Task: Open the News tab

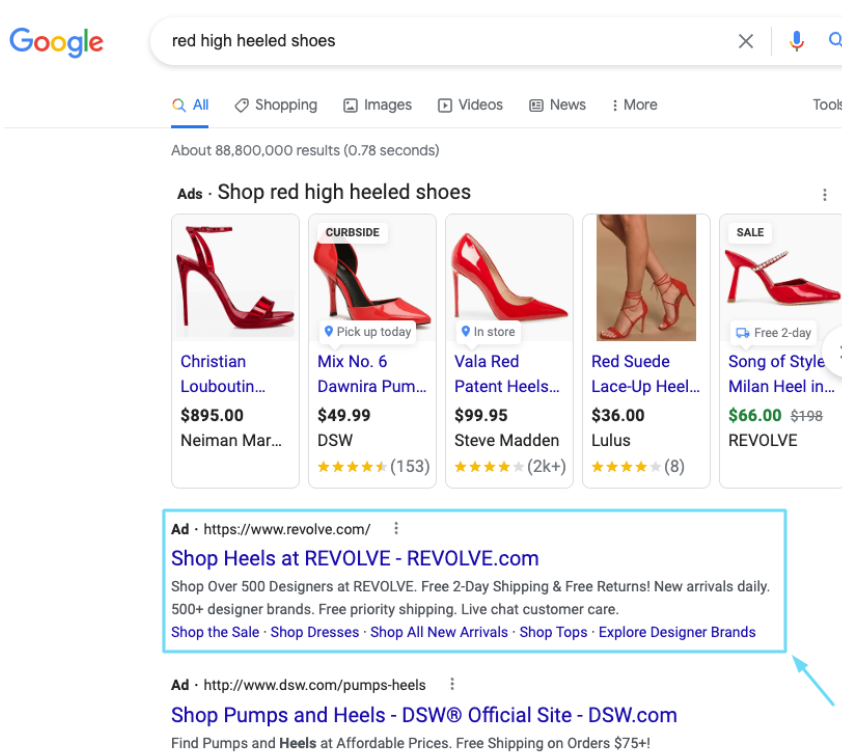Action: pos(557,105)
